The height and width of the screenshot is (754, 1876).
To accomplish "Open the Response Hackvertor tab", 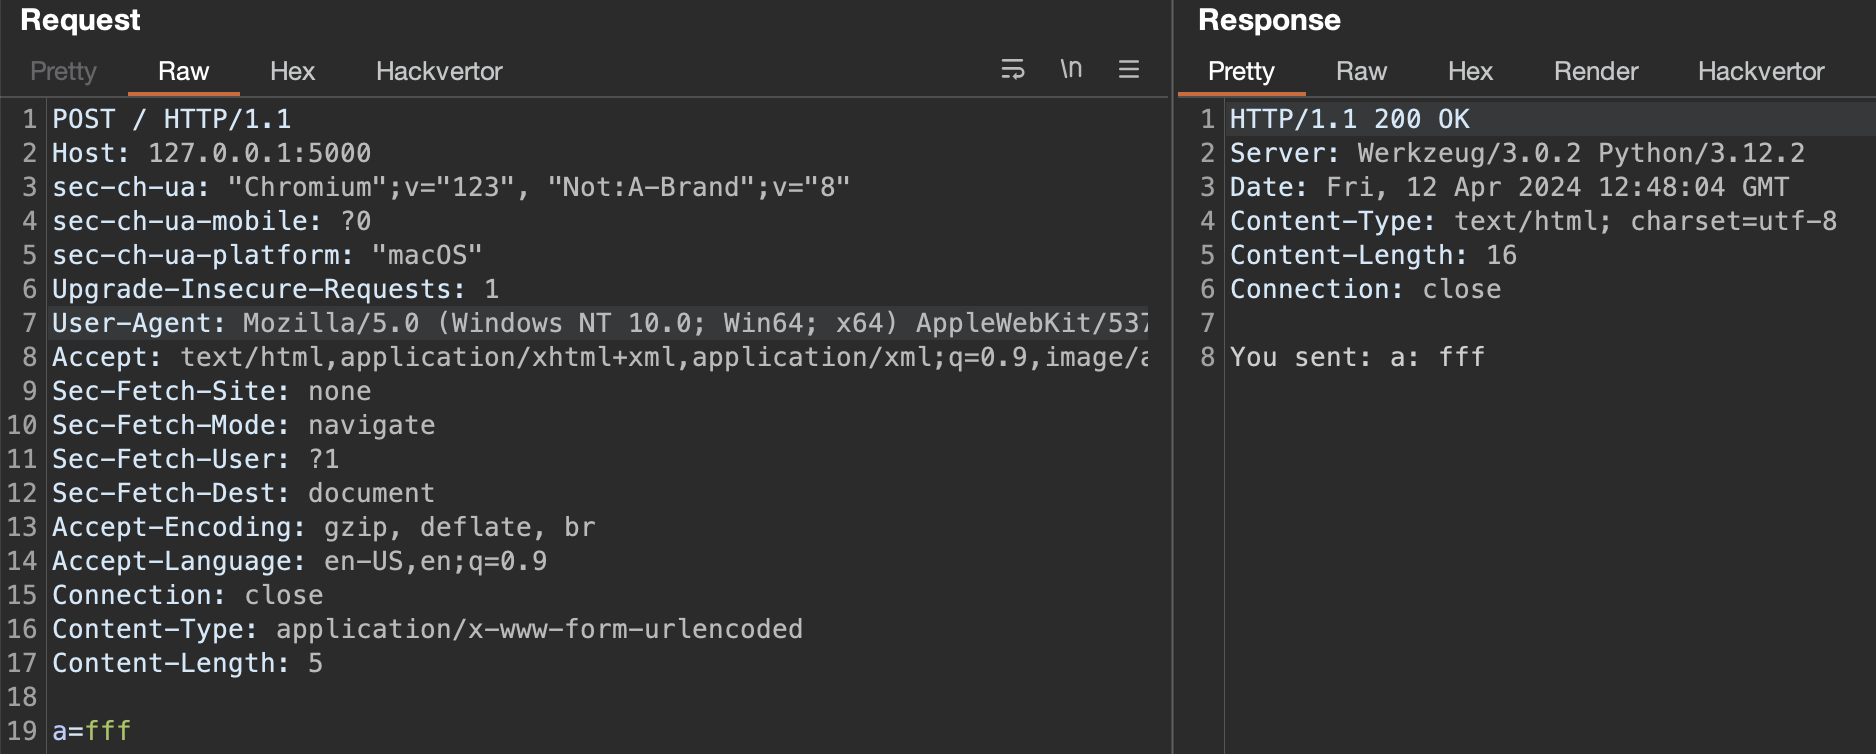I will [x=1761, y=71].
